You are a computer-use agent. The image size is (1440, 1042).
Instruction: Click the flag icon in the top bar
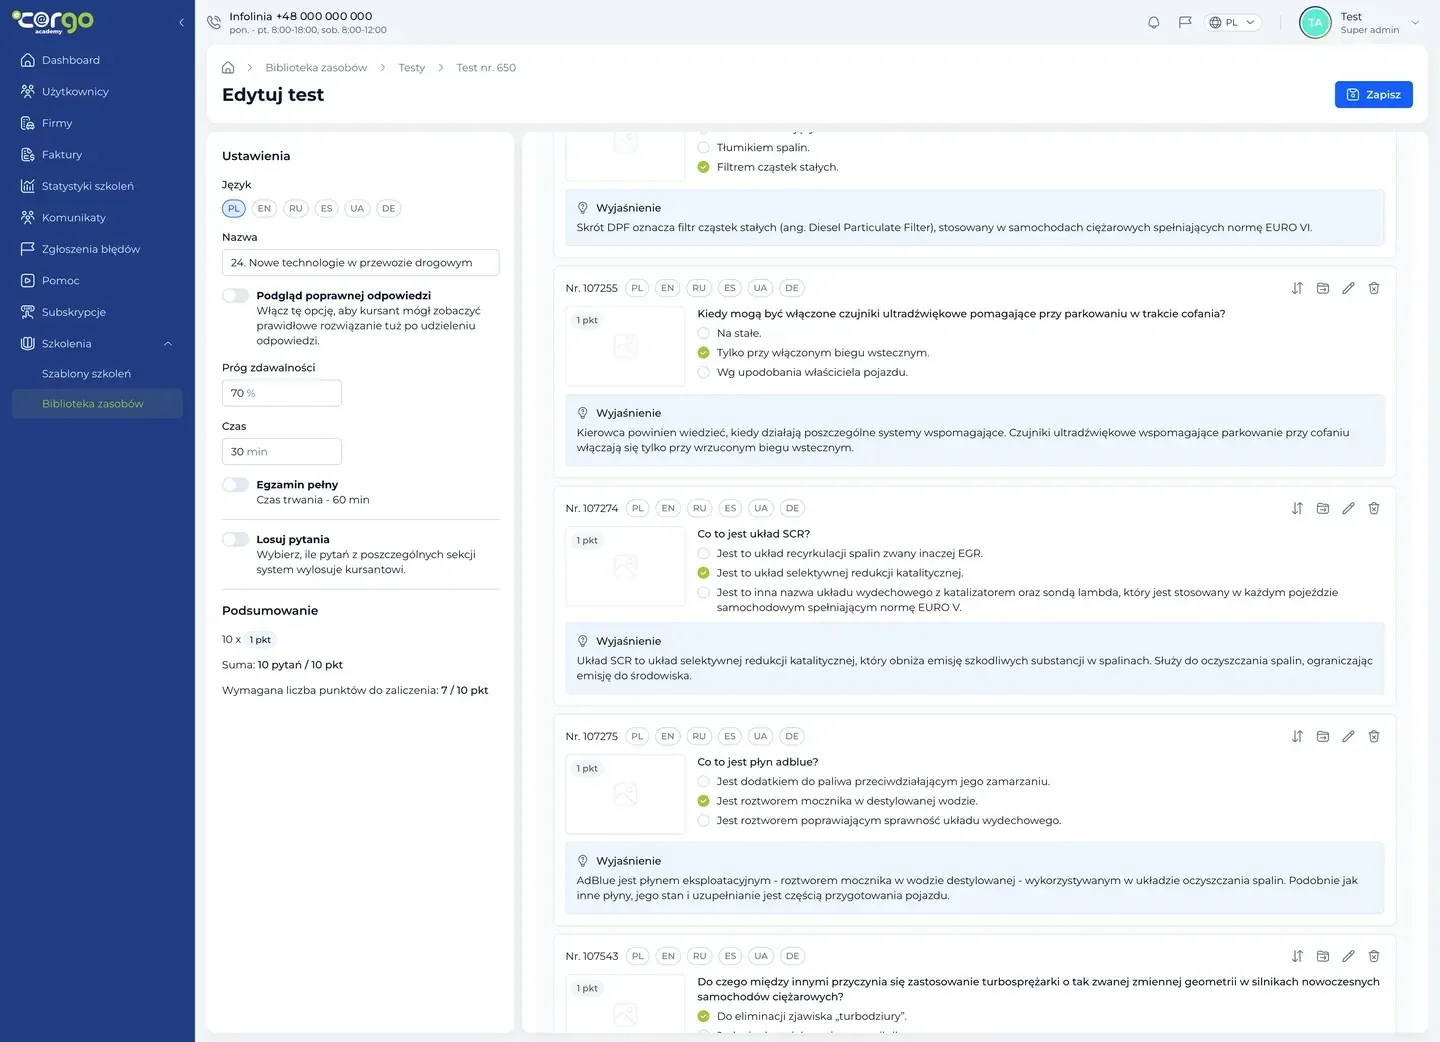click(x=1185, y=22)
